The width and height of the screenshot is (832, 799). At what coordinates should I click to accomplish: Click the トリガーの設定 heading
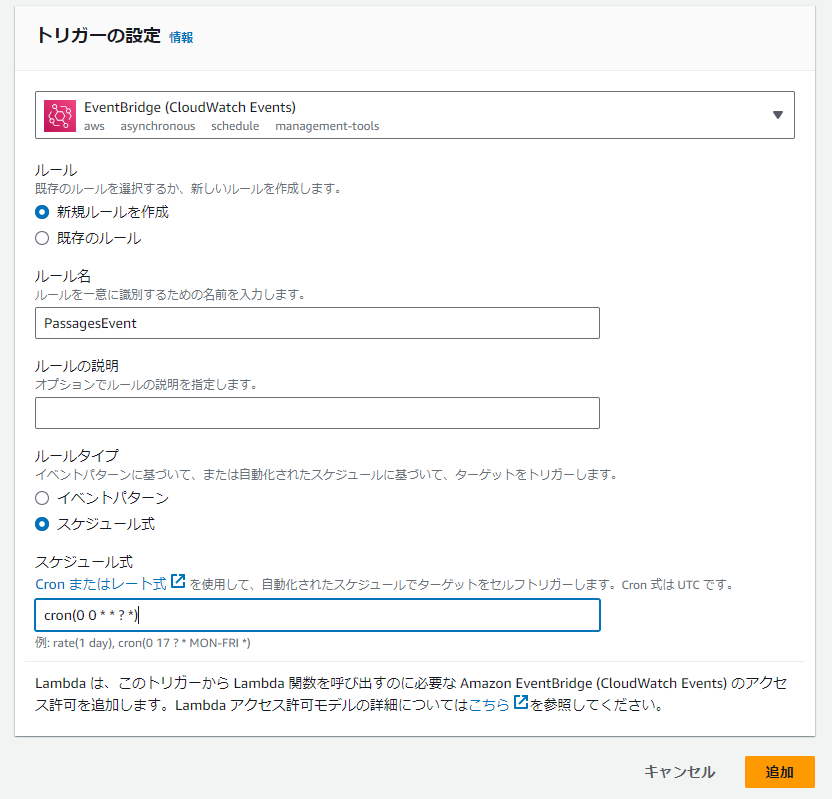coord(98,36)
